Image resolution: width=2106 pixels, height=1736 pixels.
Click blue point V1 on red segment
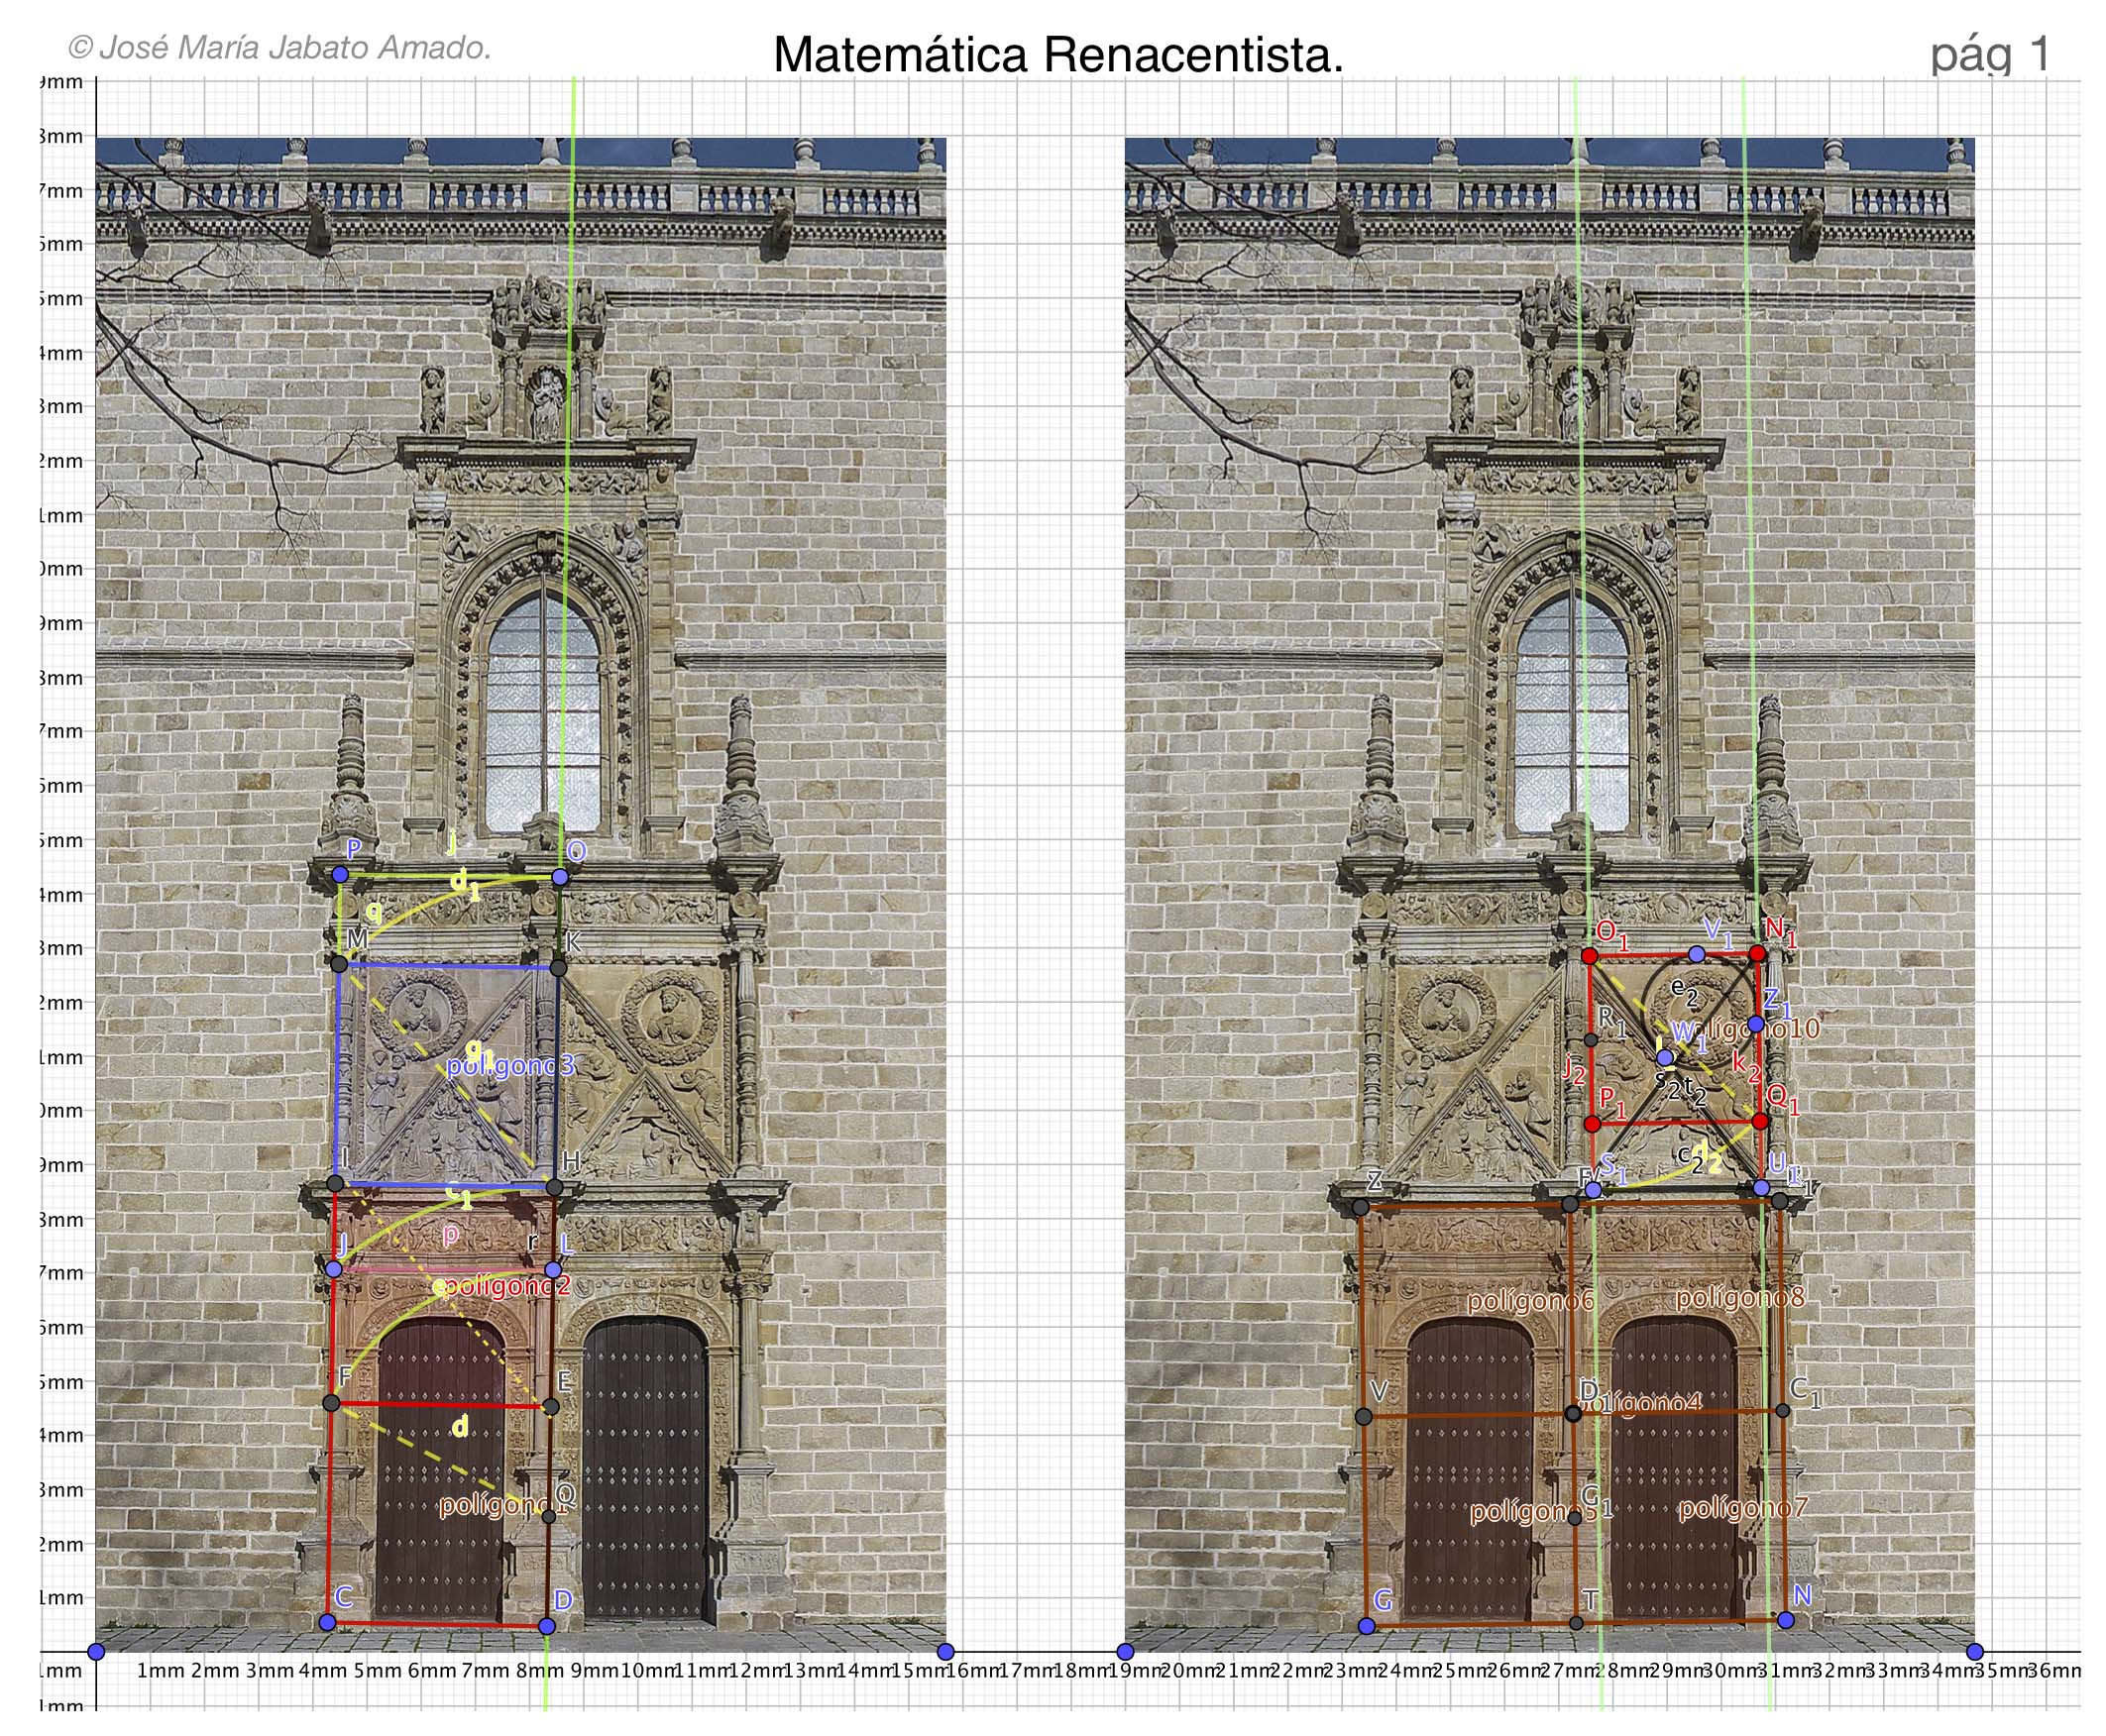pyautogui.click(x=1697, y=954)
